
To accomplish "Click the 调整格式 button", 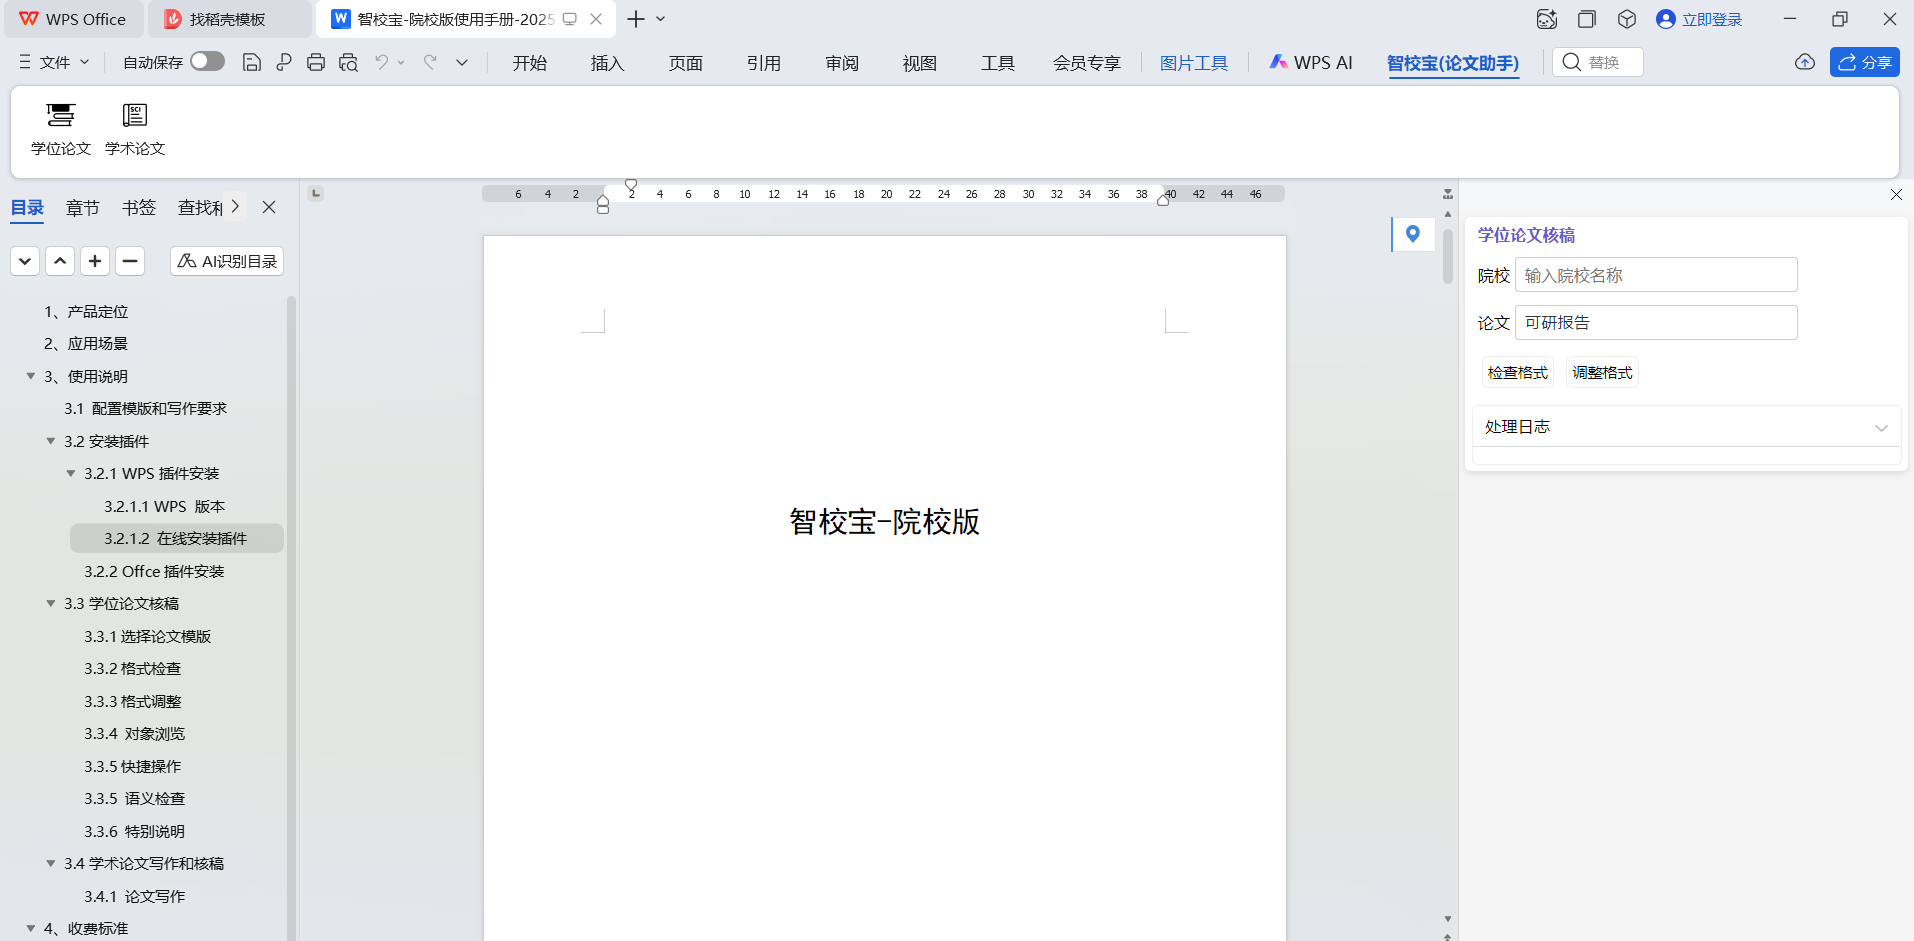I will (1602, 373).
